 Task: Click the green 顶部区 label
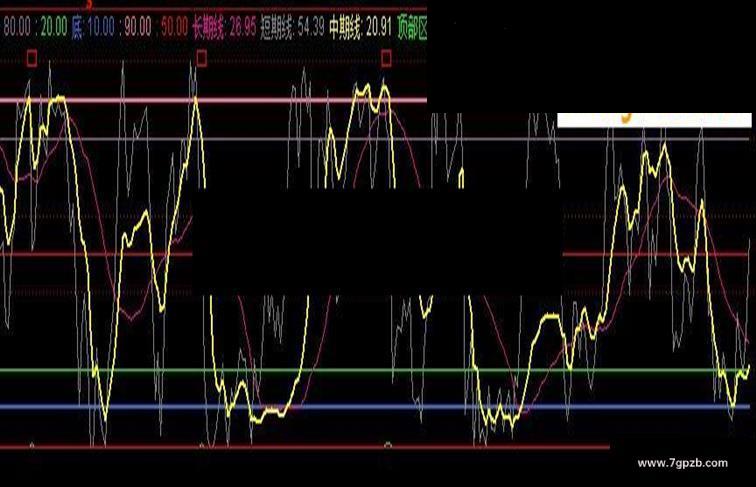(412, 27)
